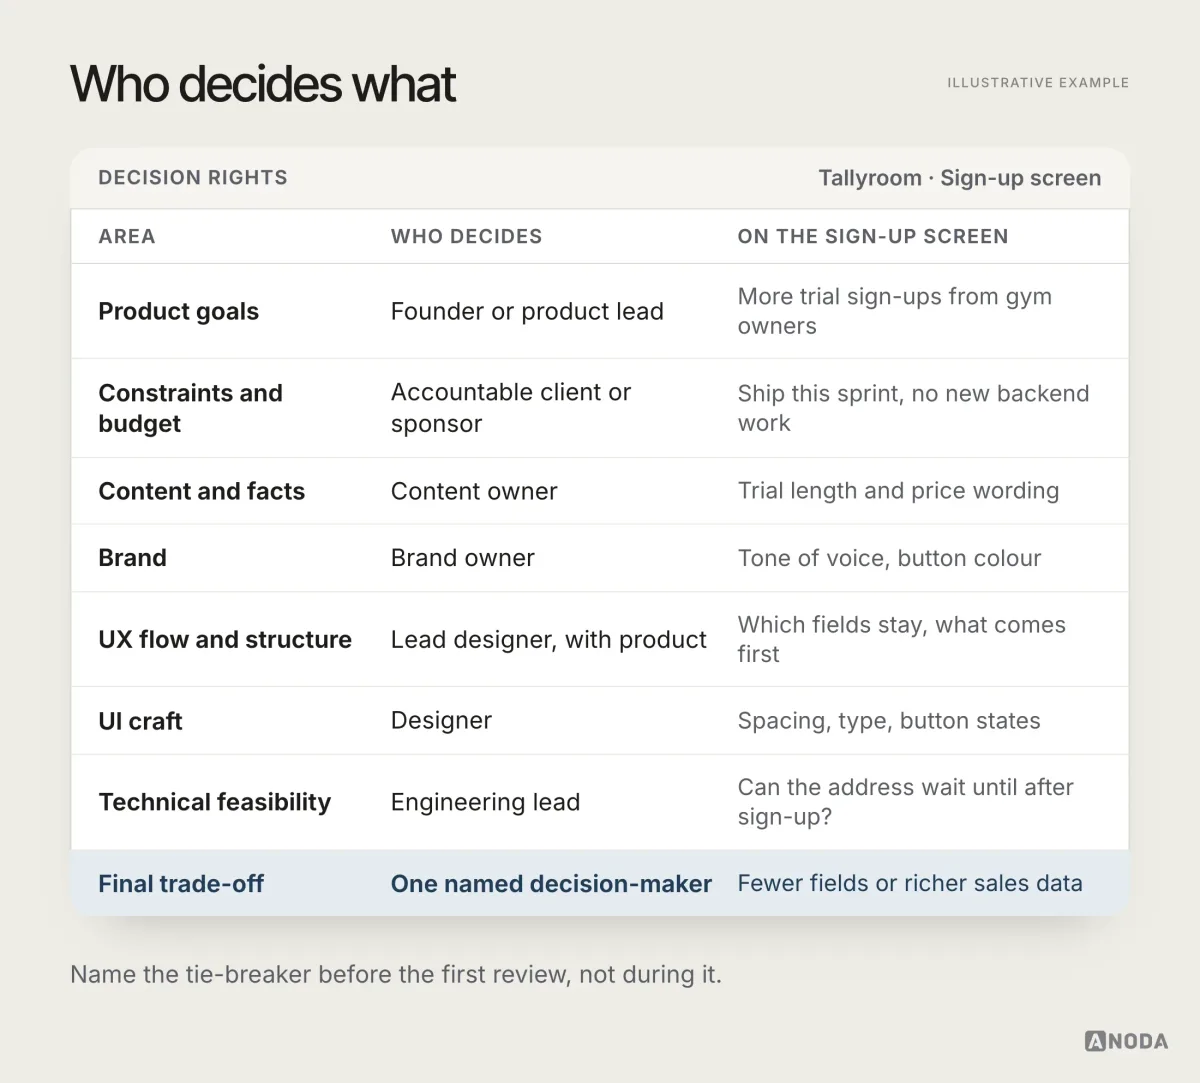
Task: Click the 'Who decides what' heading
Action: point(263,84)
